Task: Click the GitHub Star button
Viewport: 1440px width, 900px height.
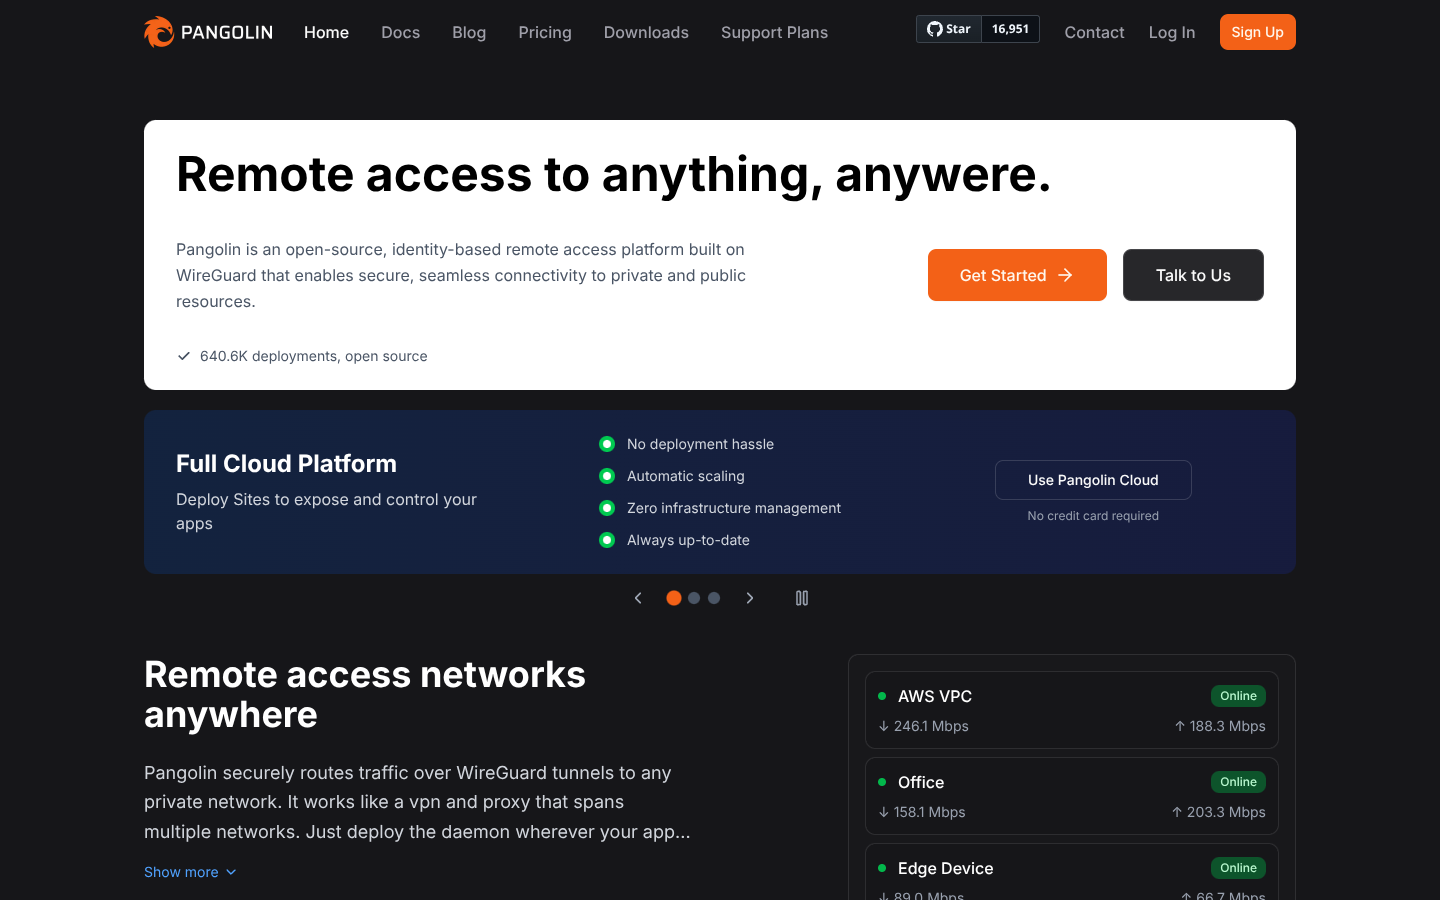Action: pyautogui.click(x=949, y=29)
